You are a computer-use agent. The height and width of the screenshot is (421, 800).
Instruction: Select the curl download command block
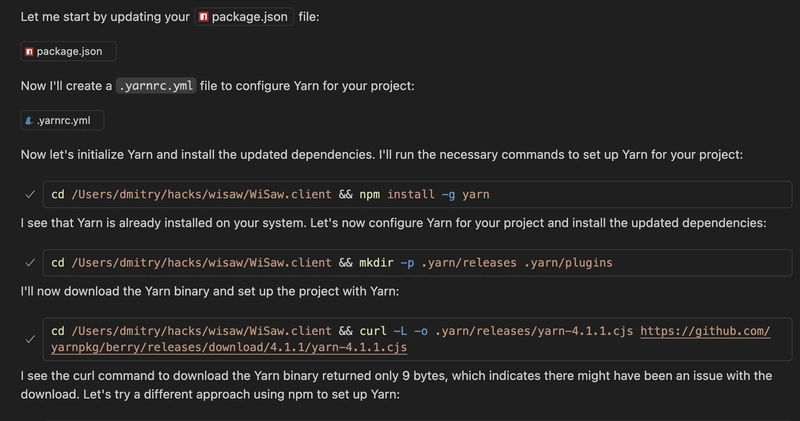pos(417,339)
